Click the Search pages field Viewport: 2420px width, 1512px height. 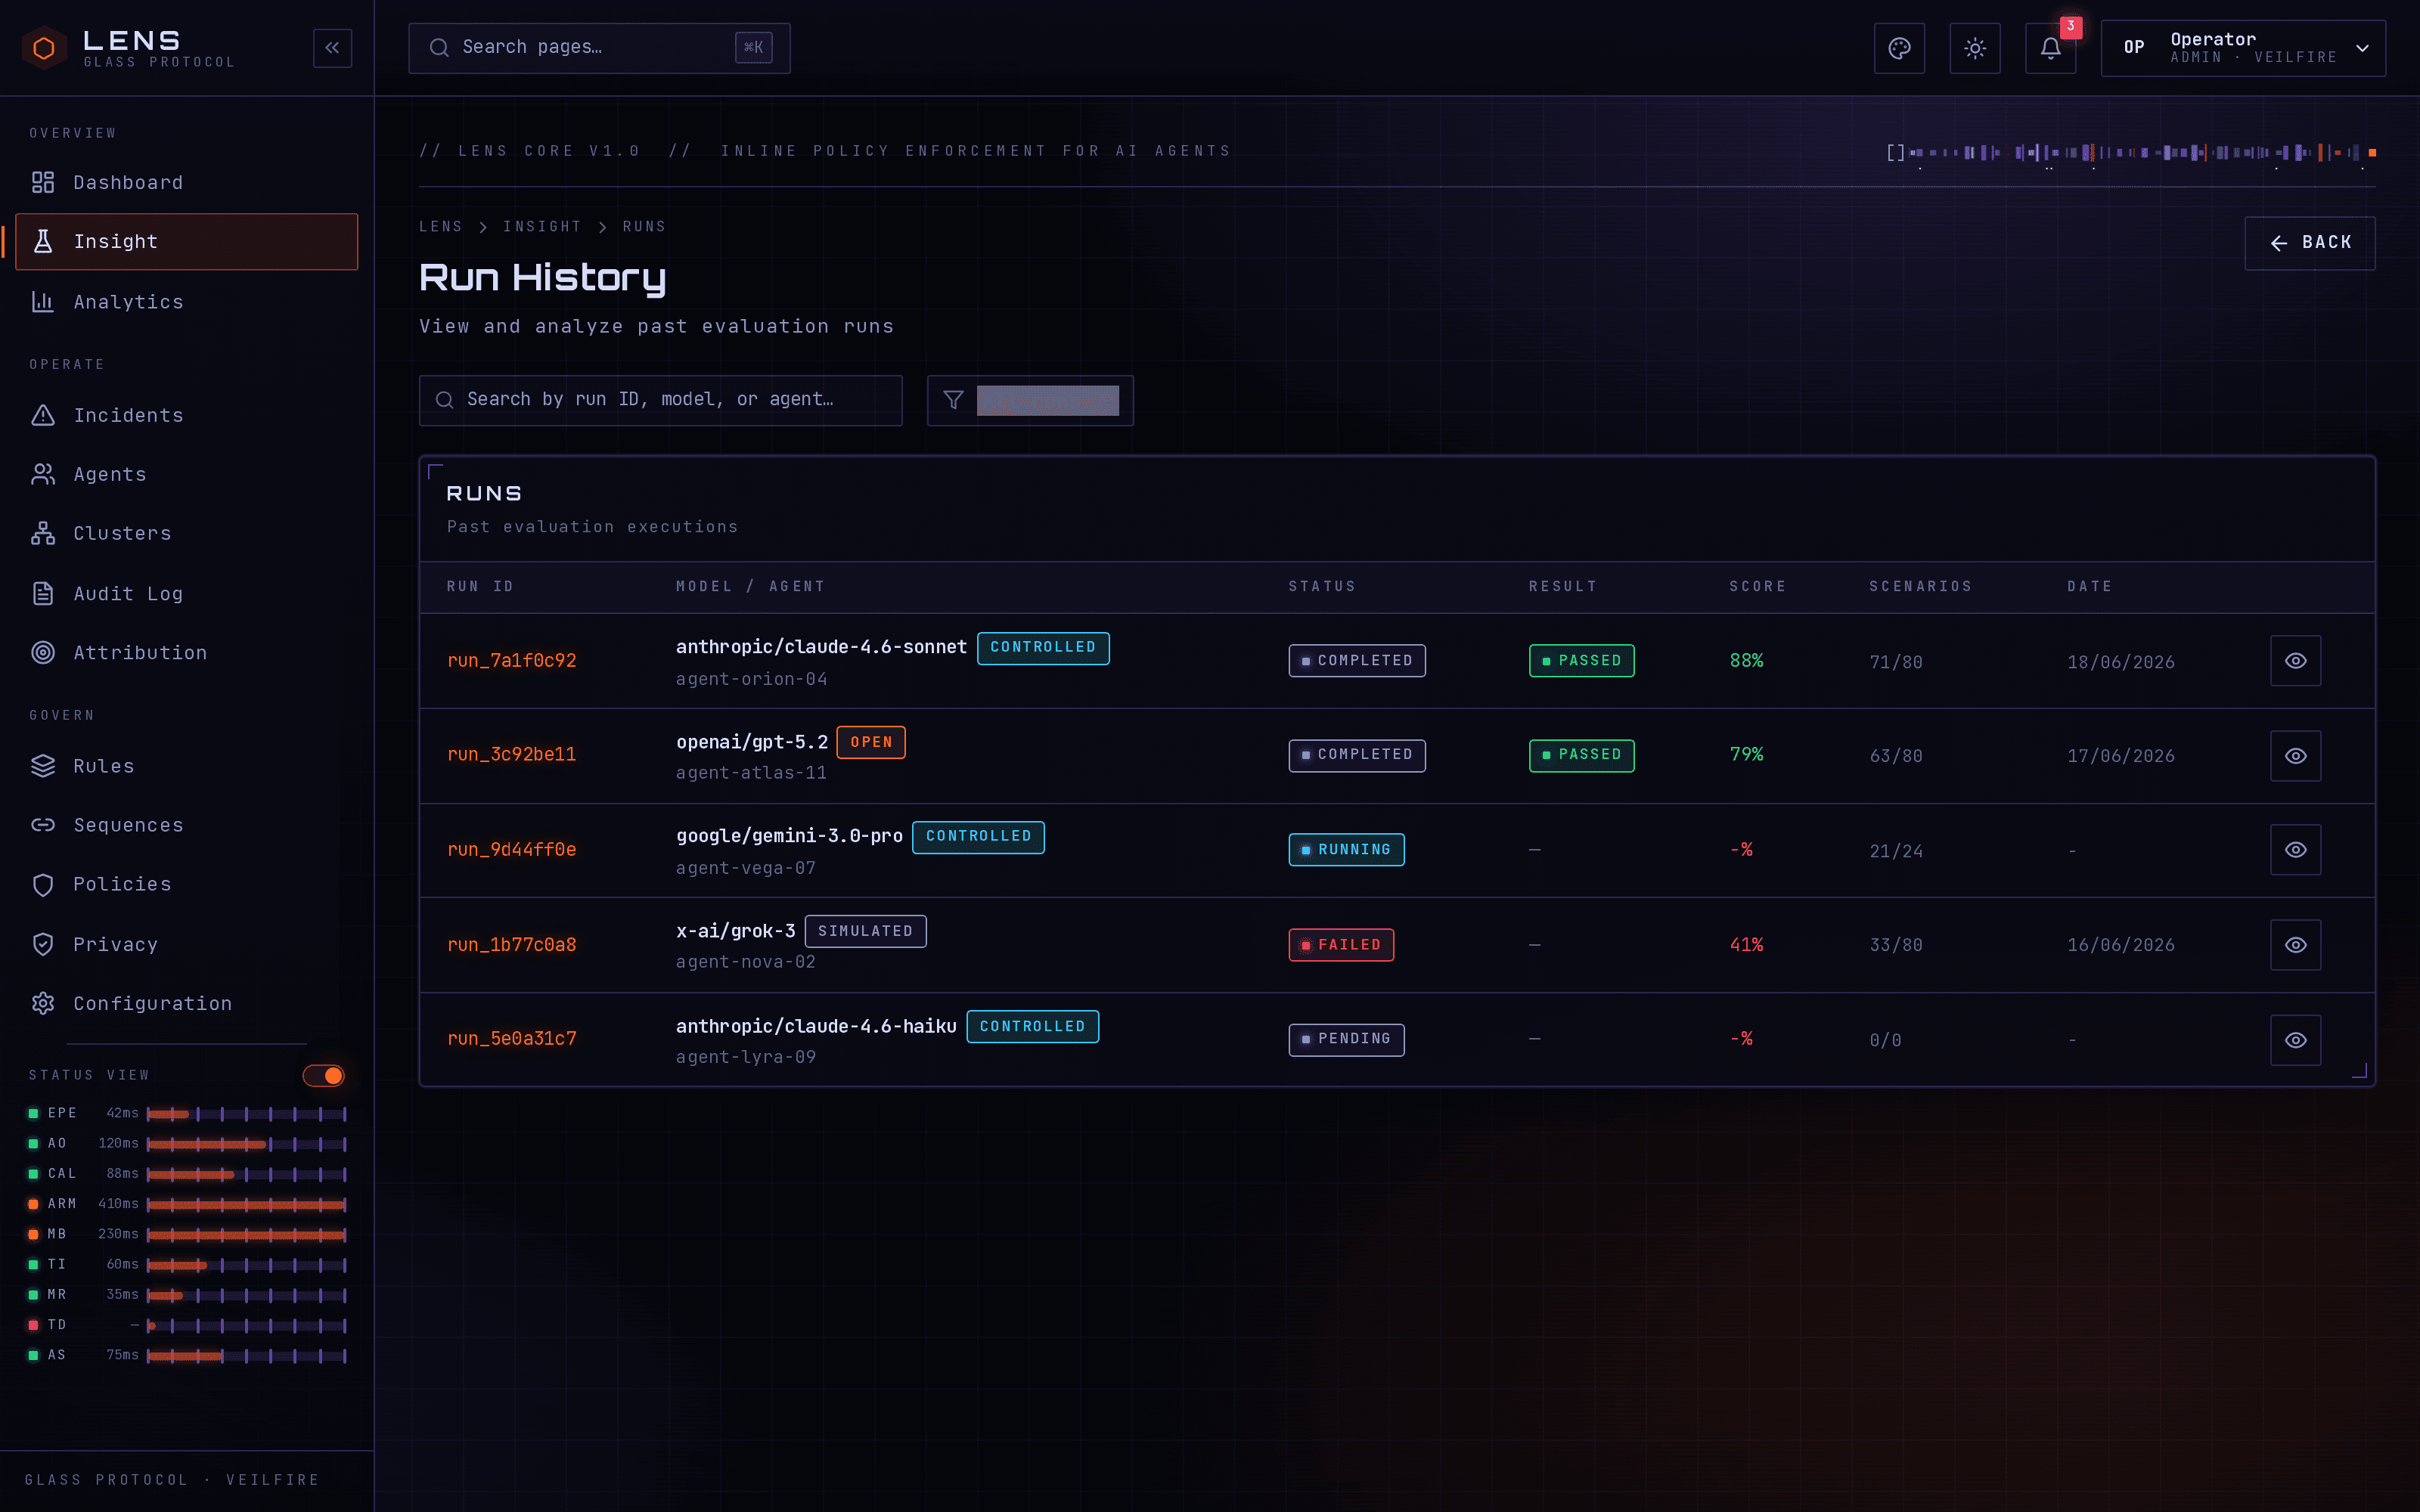(x=599, y=48)
